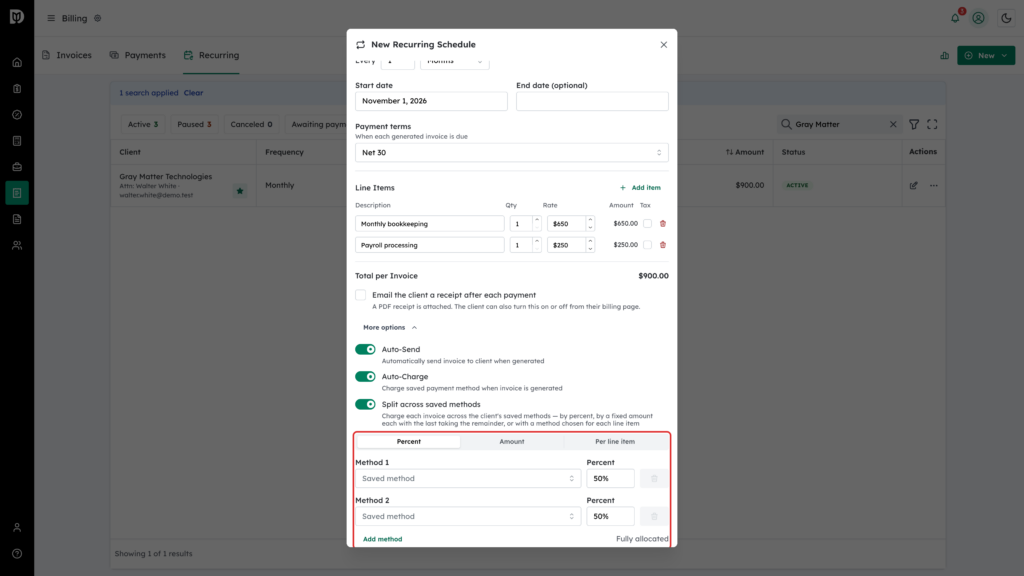Check the email receipt after each payment box
This screenshot has width=1024, height=576.
click(x=360, y=295)
